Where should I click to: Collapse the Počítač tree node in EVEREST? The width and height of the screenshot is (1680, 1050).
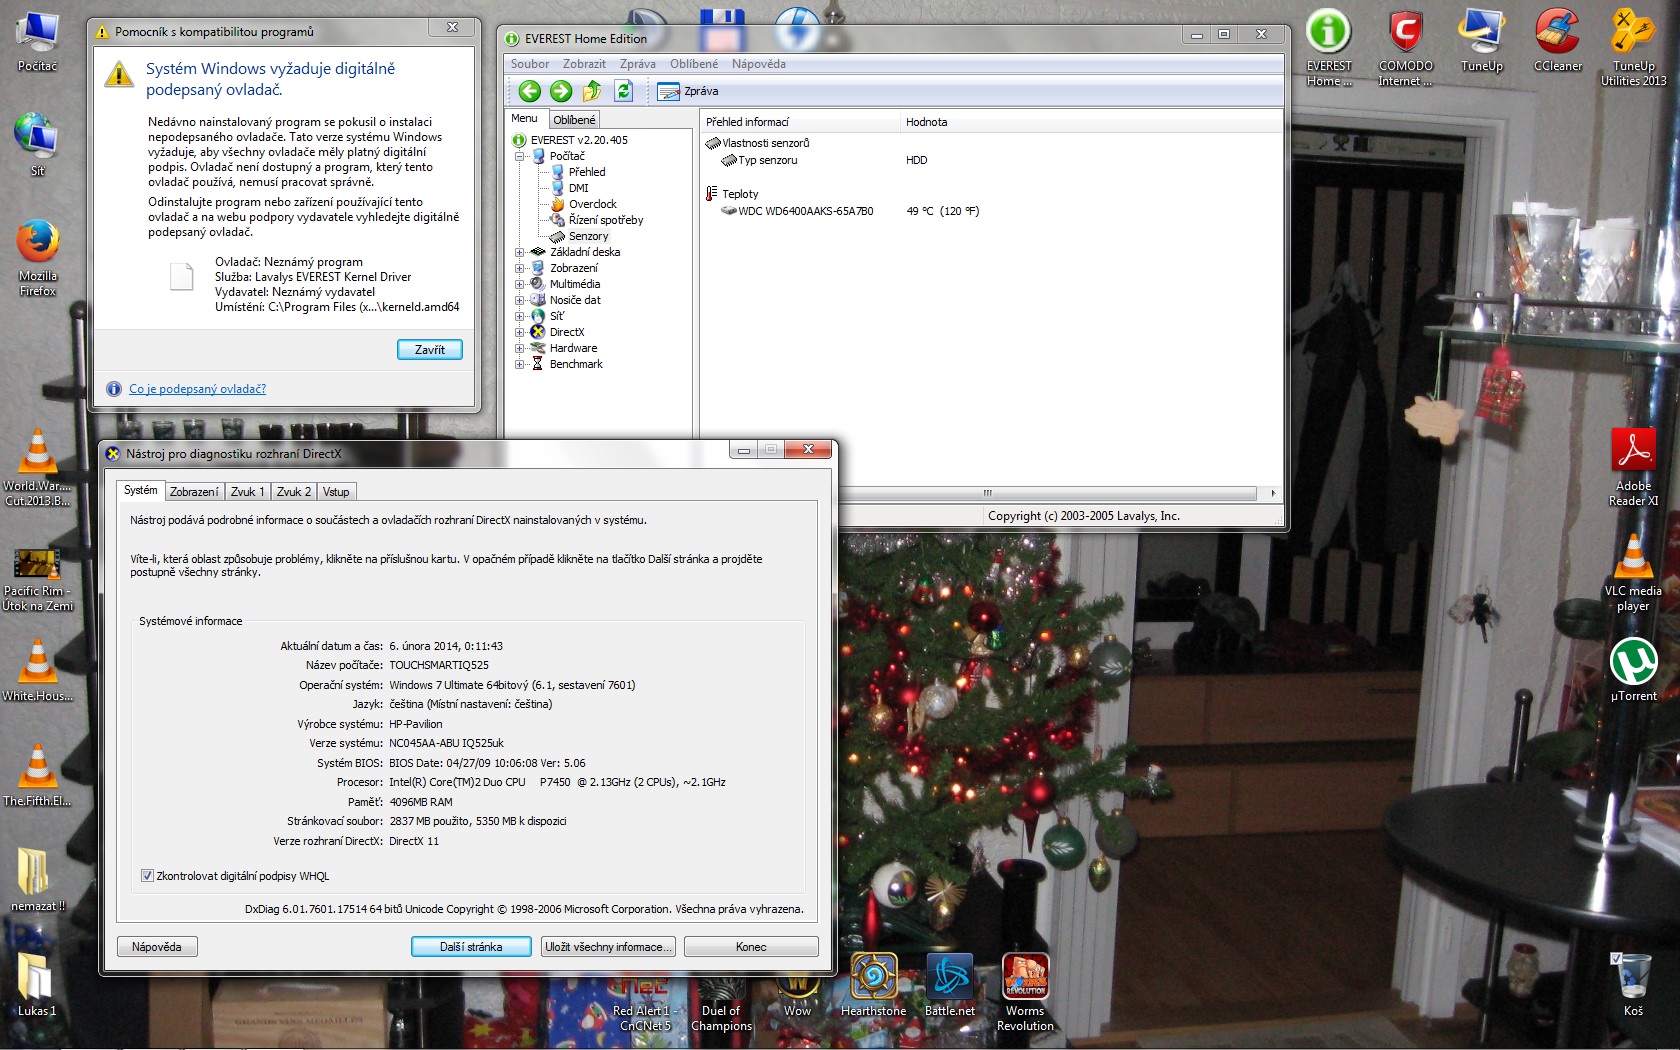coord(520,156)
